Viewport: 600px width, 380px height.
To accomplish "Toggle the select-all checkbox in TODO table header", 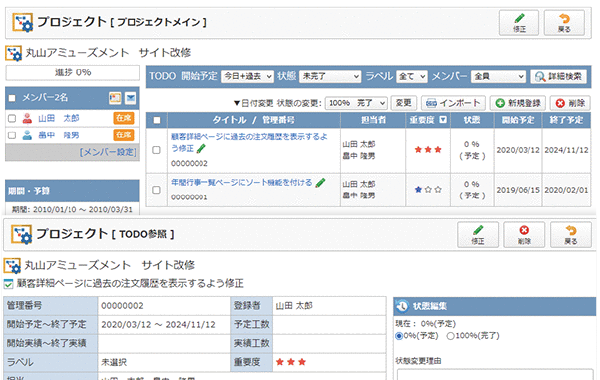I will click(157, 120).
